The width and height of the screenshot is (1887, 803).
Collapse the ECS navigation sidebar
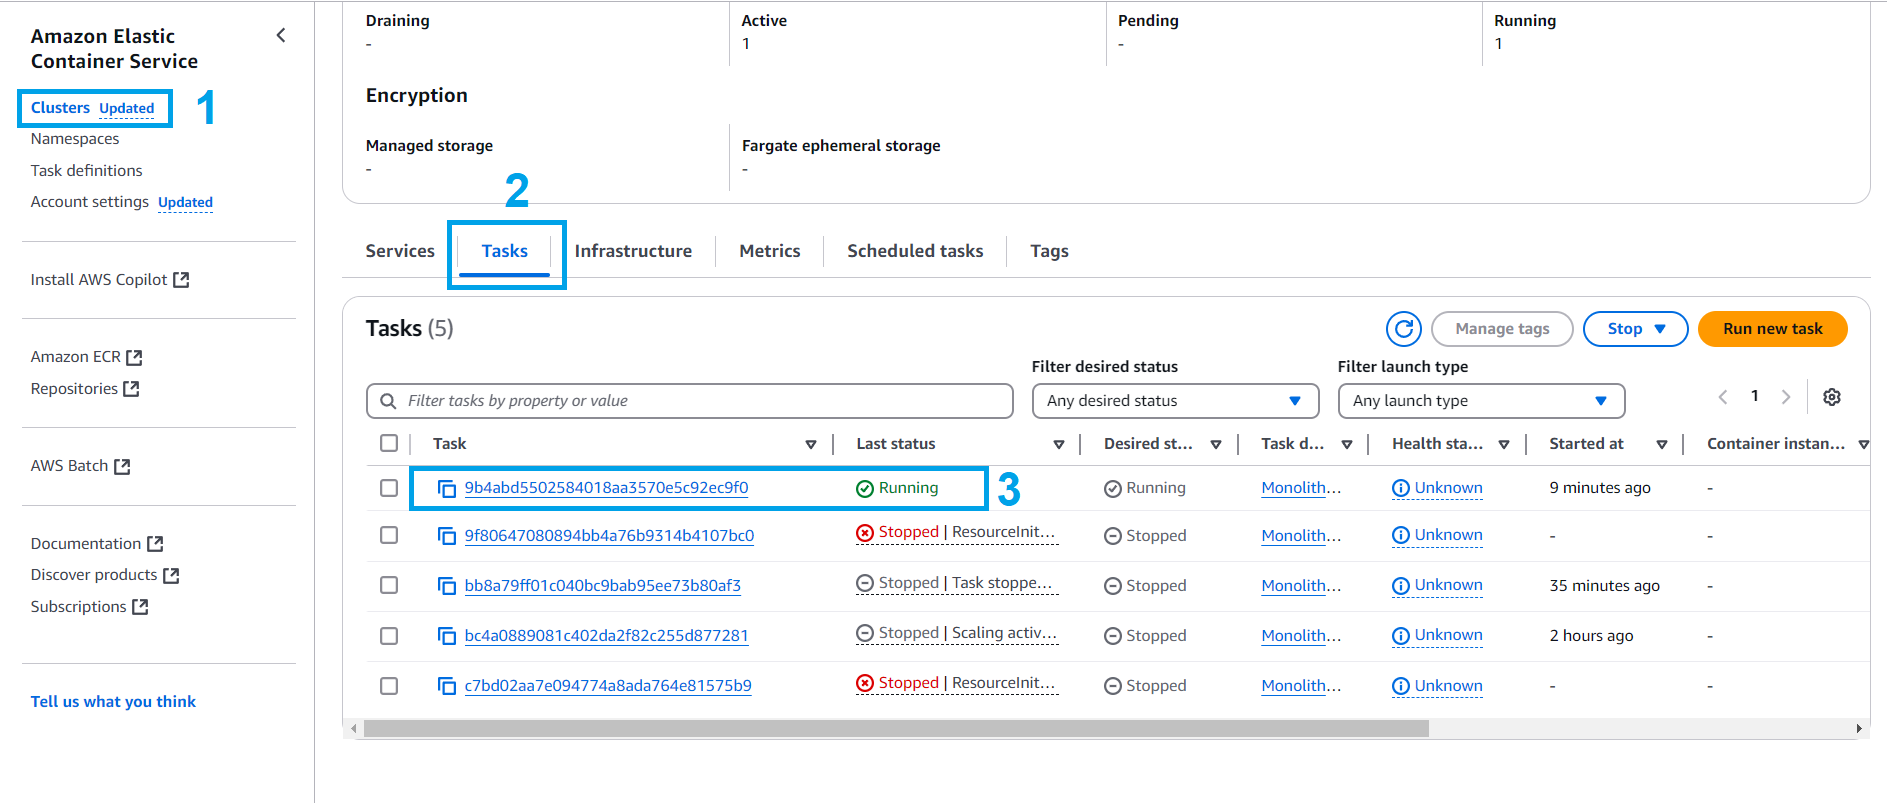(x=281, y=36)
